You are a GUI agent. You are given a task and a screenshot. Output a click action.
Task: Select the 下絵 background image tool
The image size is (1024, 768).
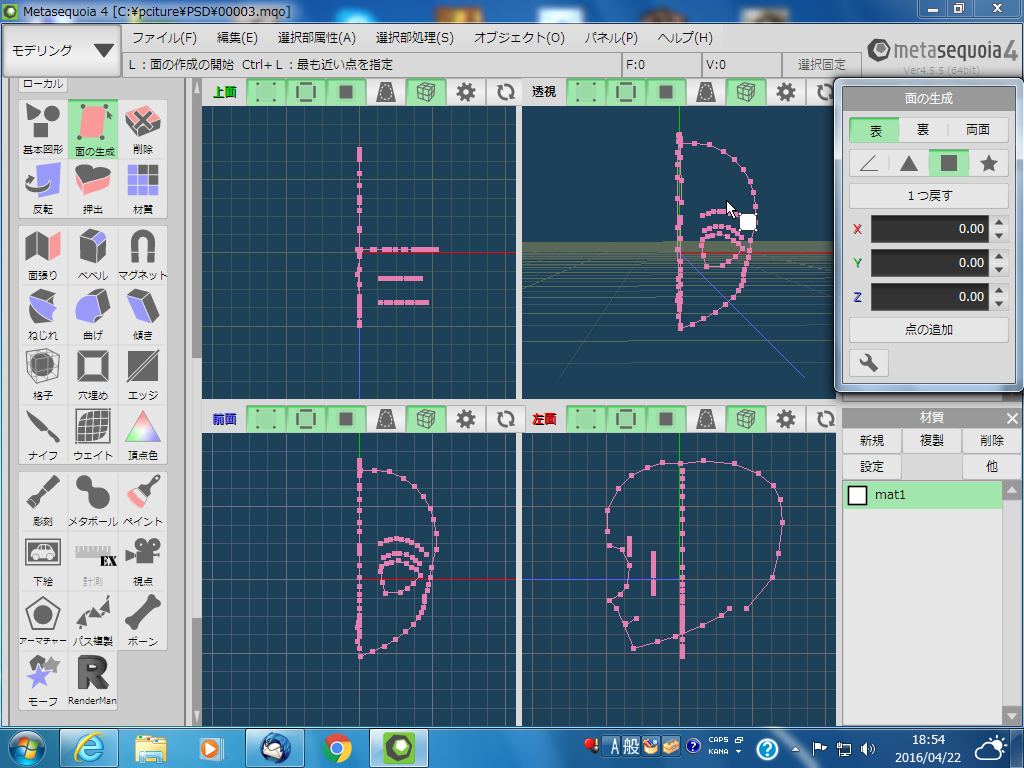(x=43, y=561)
